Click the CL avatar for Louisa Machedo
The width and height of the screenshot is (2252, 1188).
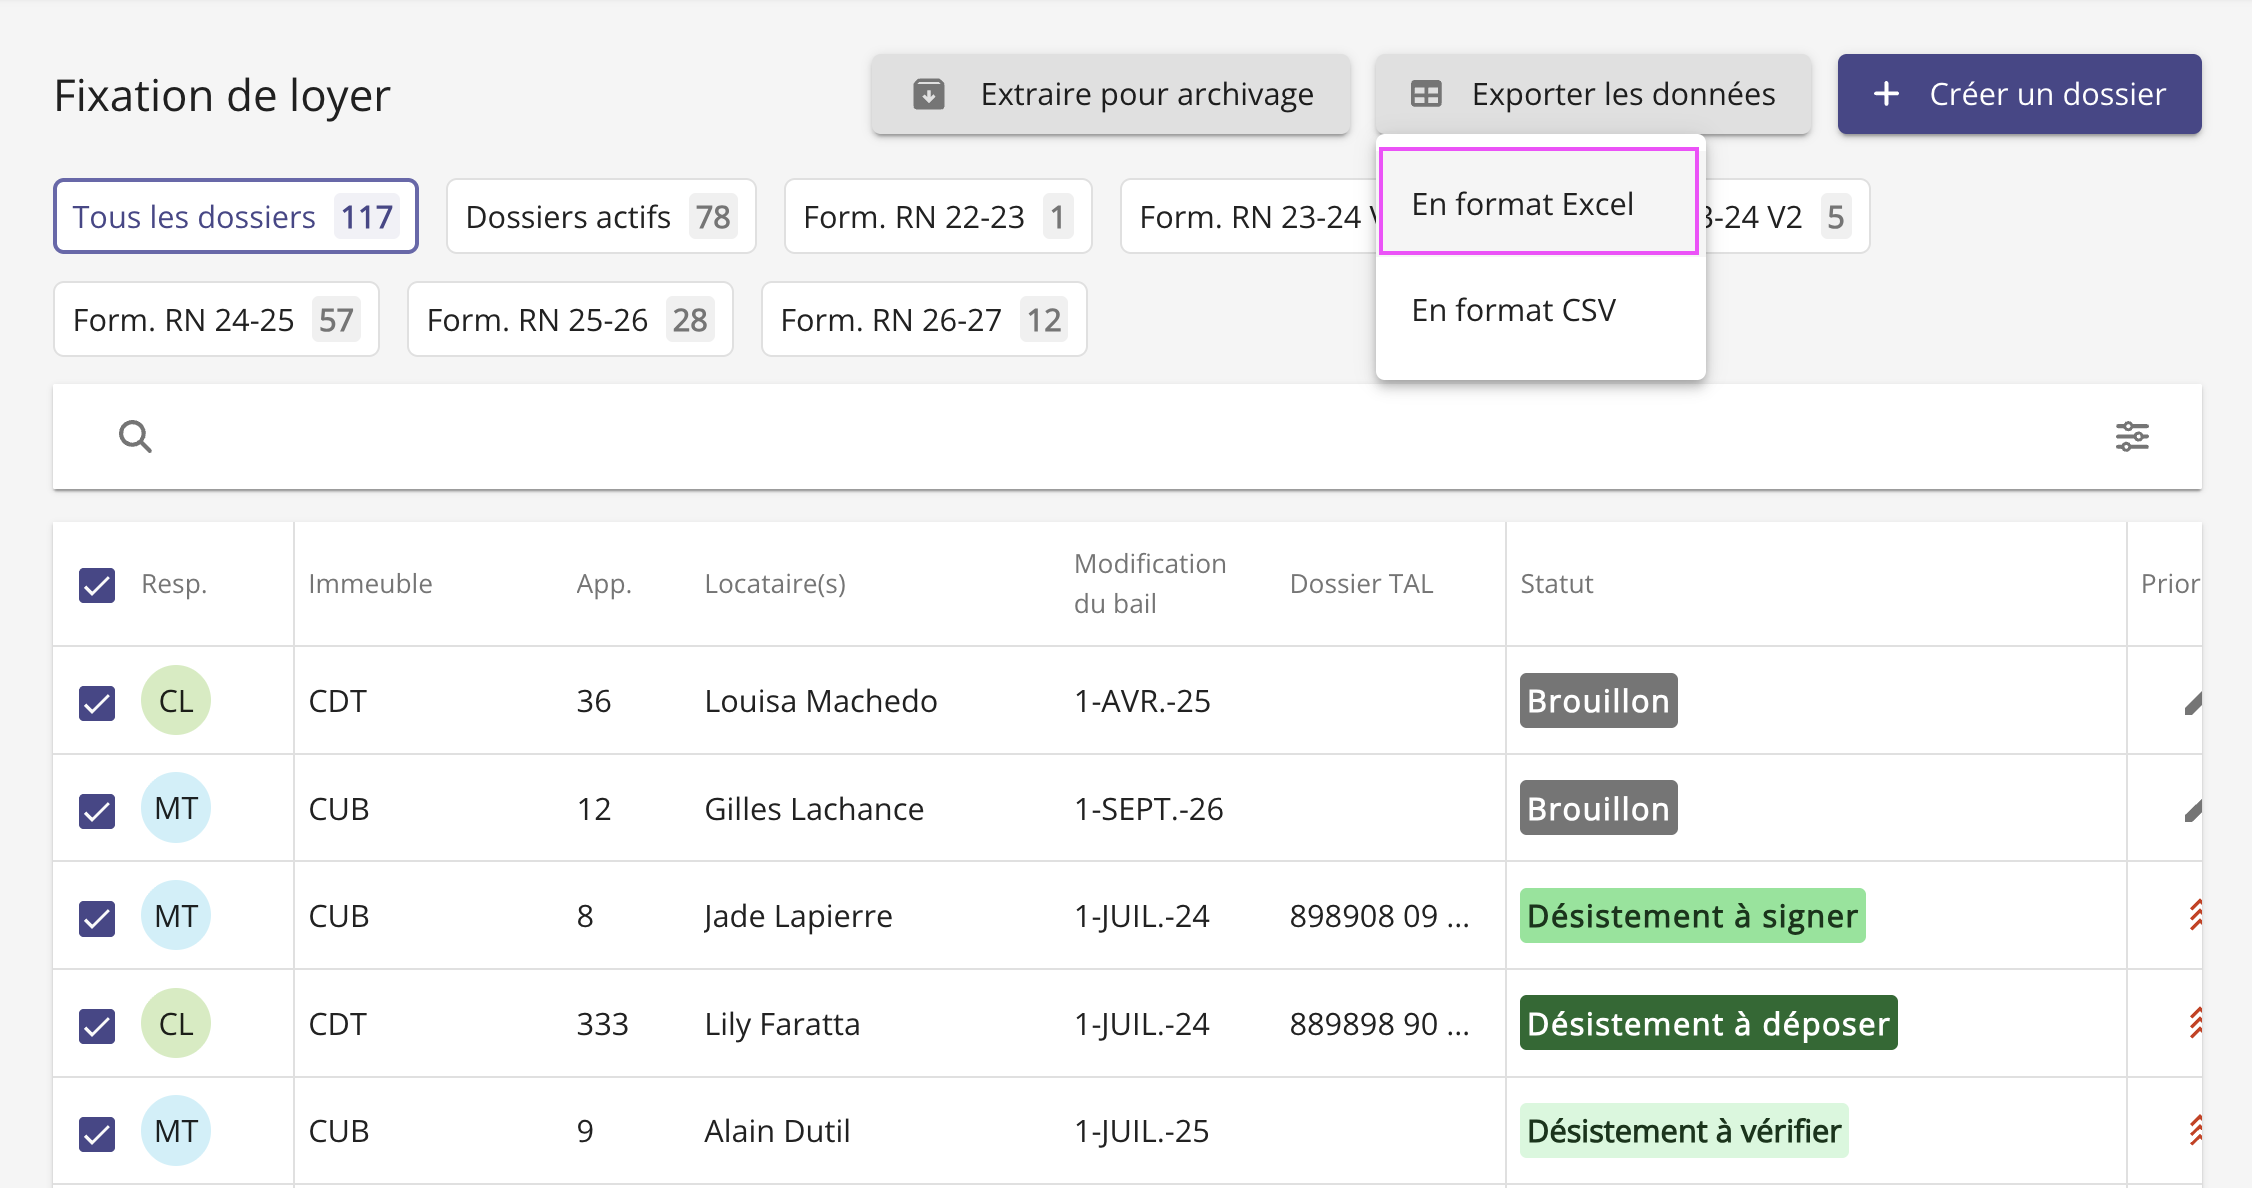(176, 701)
